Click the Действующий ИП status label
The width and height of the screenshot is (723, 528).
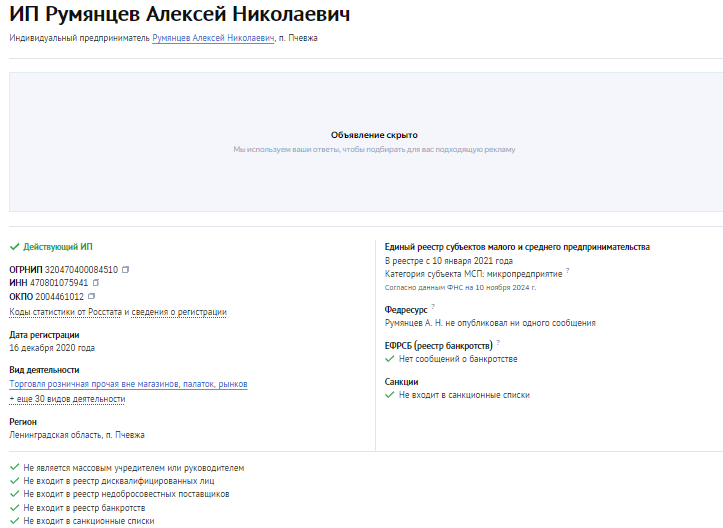point(58,247)
